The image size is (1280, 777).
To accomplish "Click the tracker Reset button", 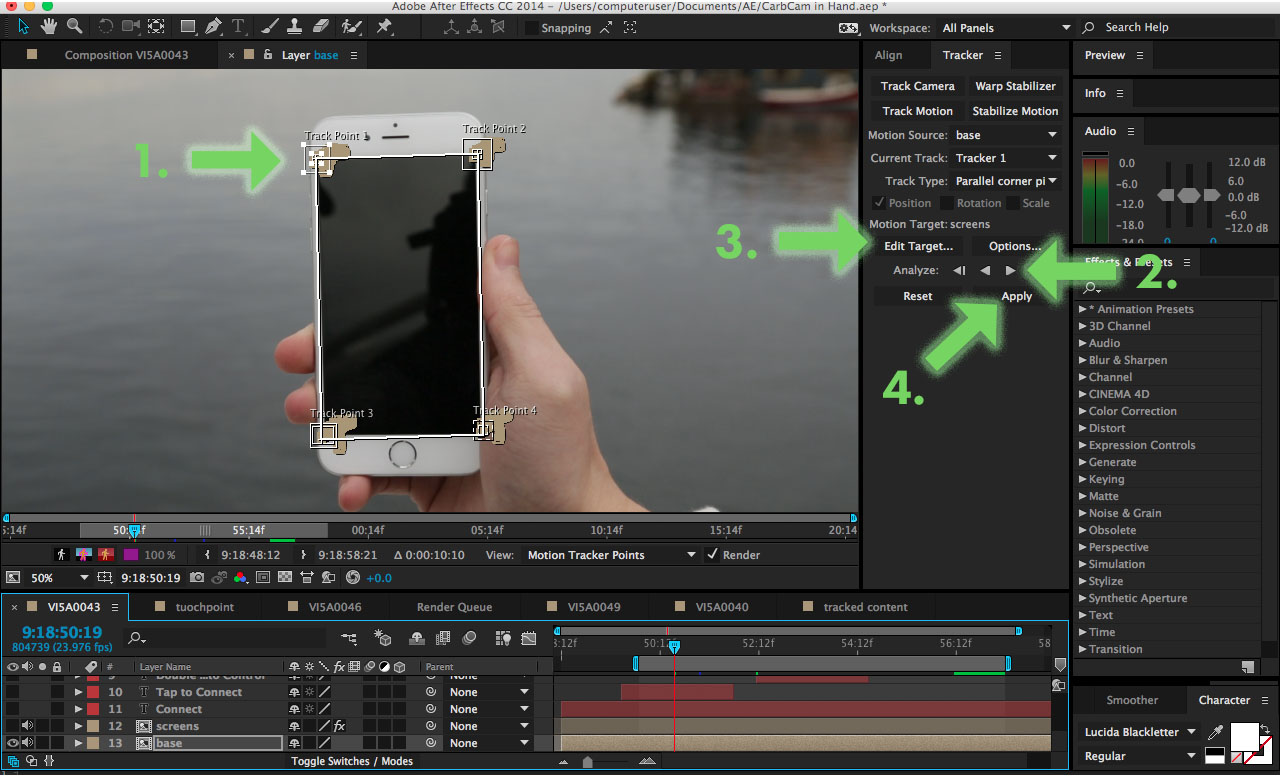I will [917, 296].
